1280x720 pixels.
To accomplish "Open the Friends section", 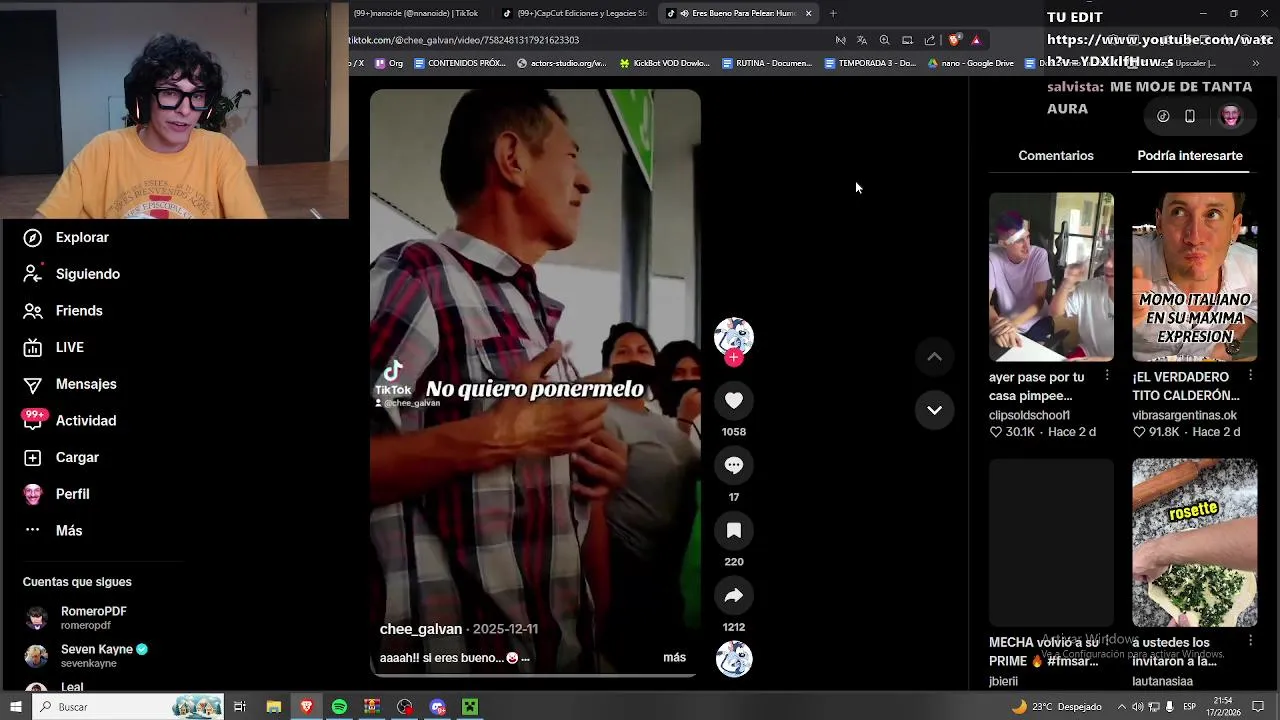I will pyautogui.click(x=63, y=311).
